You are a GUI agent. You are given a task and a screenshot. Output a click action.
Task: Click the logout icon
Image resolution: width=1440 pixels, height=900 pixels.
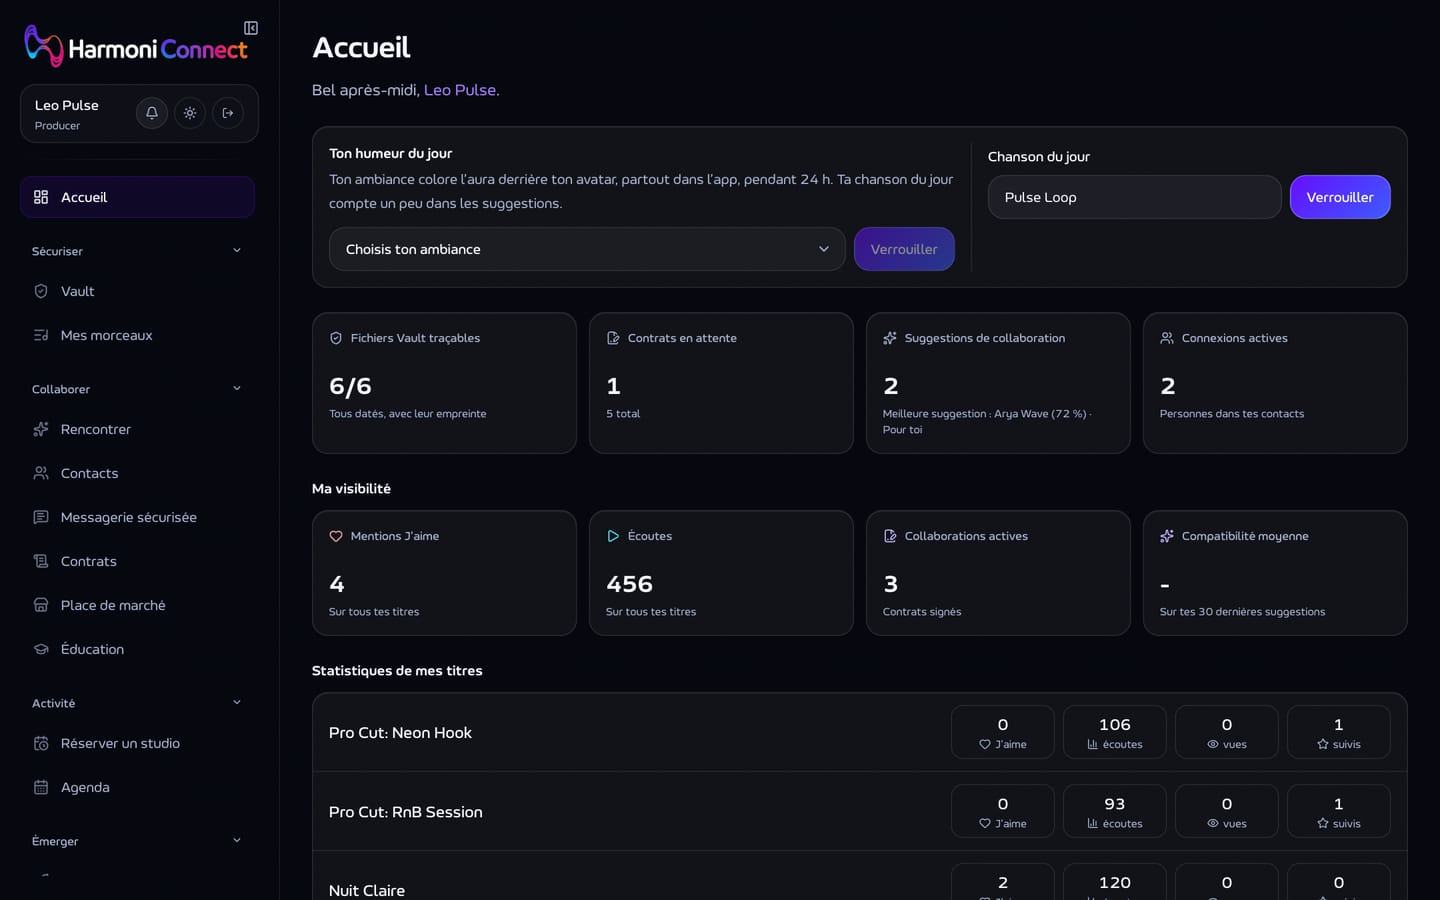[228, 113]
